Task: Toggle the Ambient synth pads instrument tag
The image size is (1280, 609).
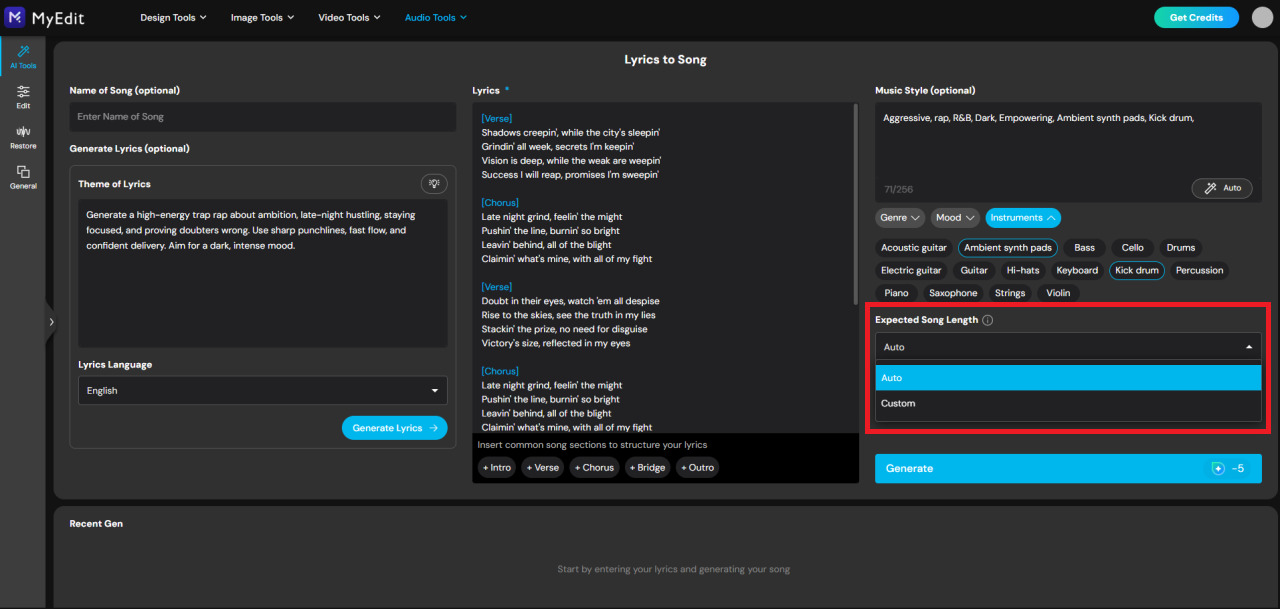Action: pos(1007,248)
